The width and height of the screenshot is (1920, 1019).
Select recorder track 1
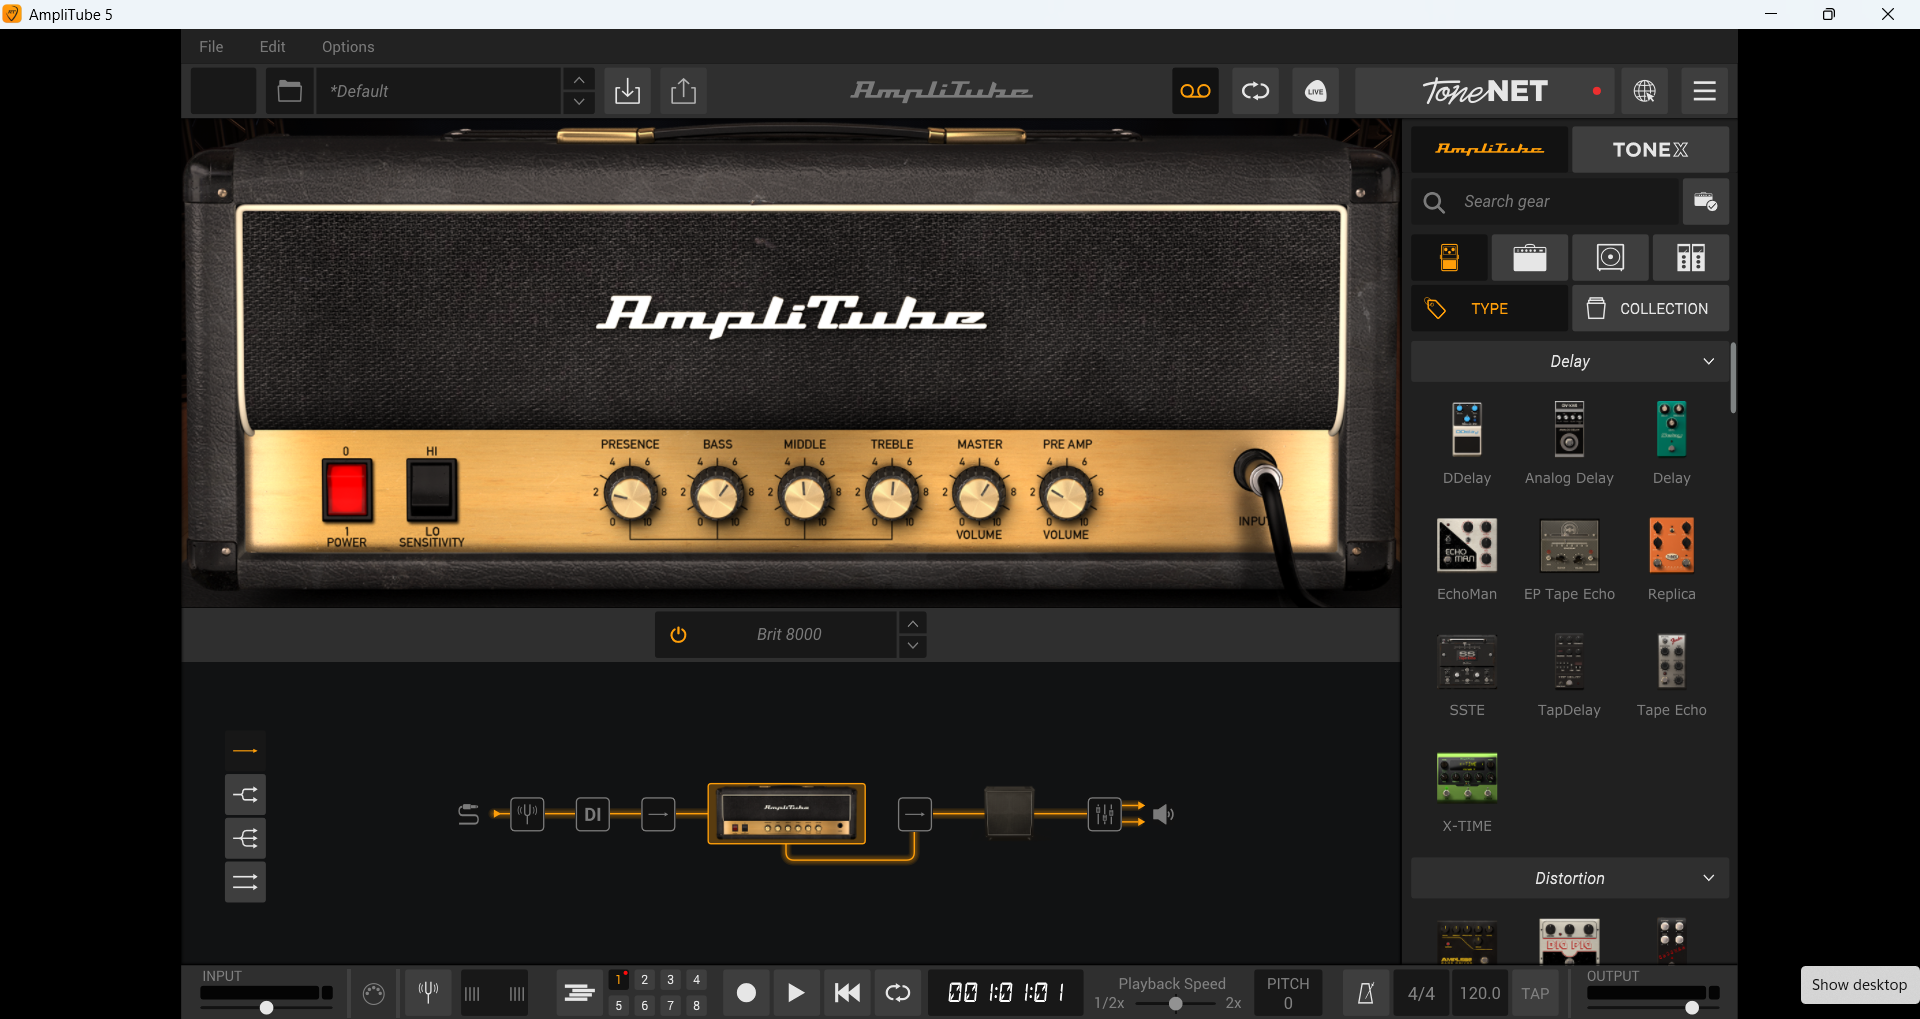pyautogui.click(x=619, y=980)
